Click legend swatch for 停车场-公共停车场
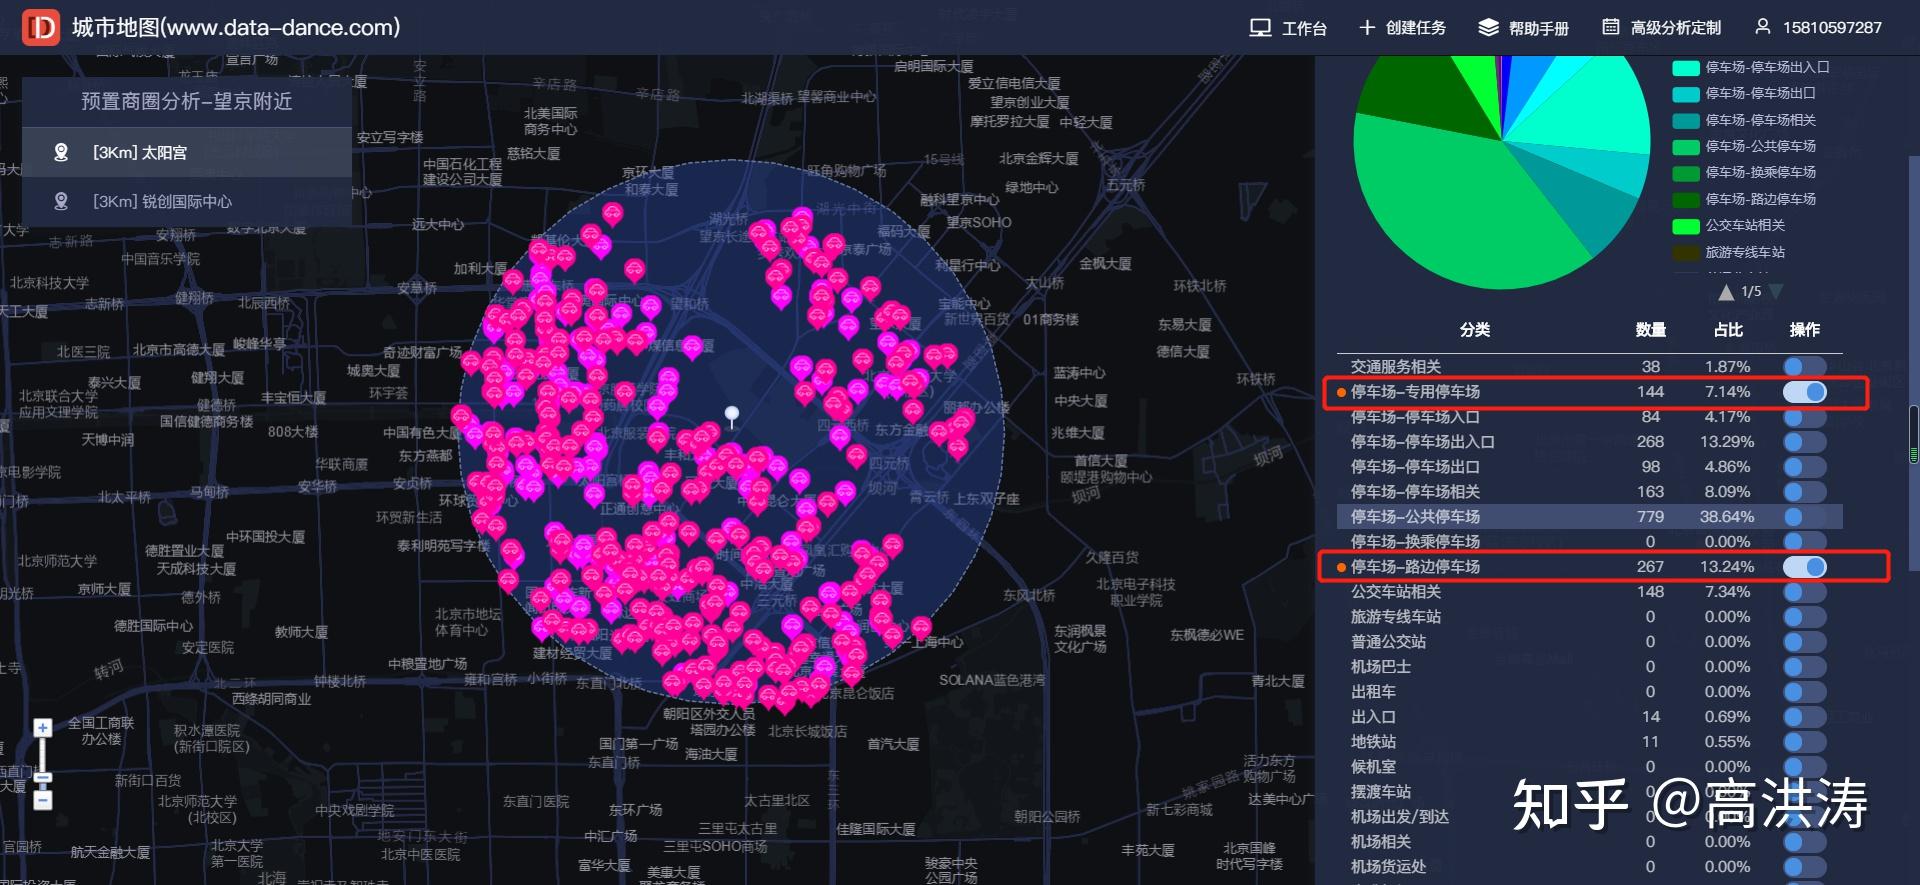Image resolution: width=1920 pixels, height=885 pixels. click(x=1686, y=147)
